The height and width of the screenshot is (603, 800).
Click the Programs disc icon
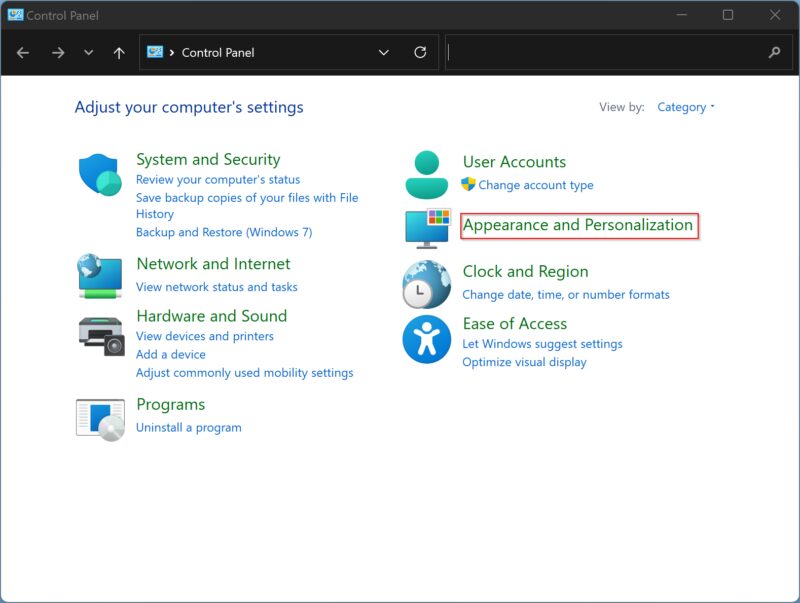101,420
